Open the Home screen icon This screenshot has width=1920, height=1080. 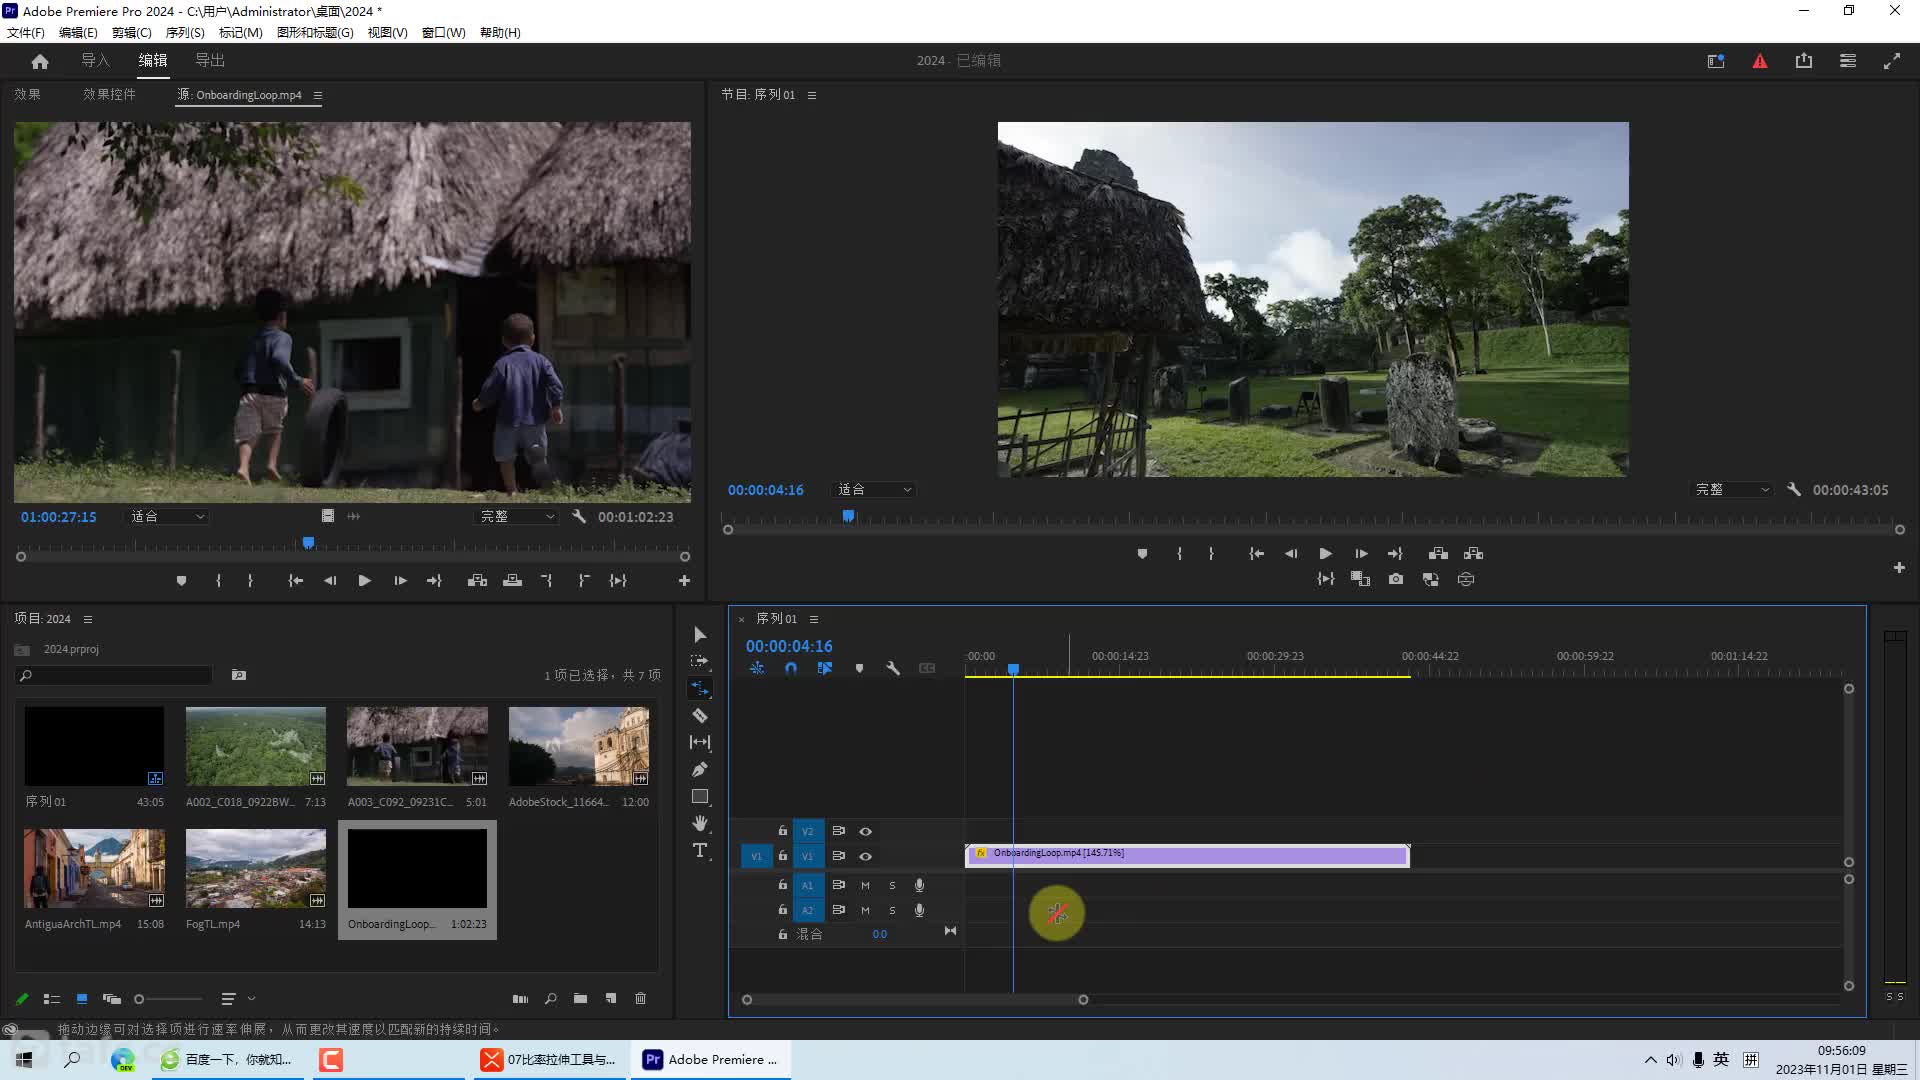pyautogui.click(x=40, y=61)
